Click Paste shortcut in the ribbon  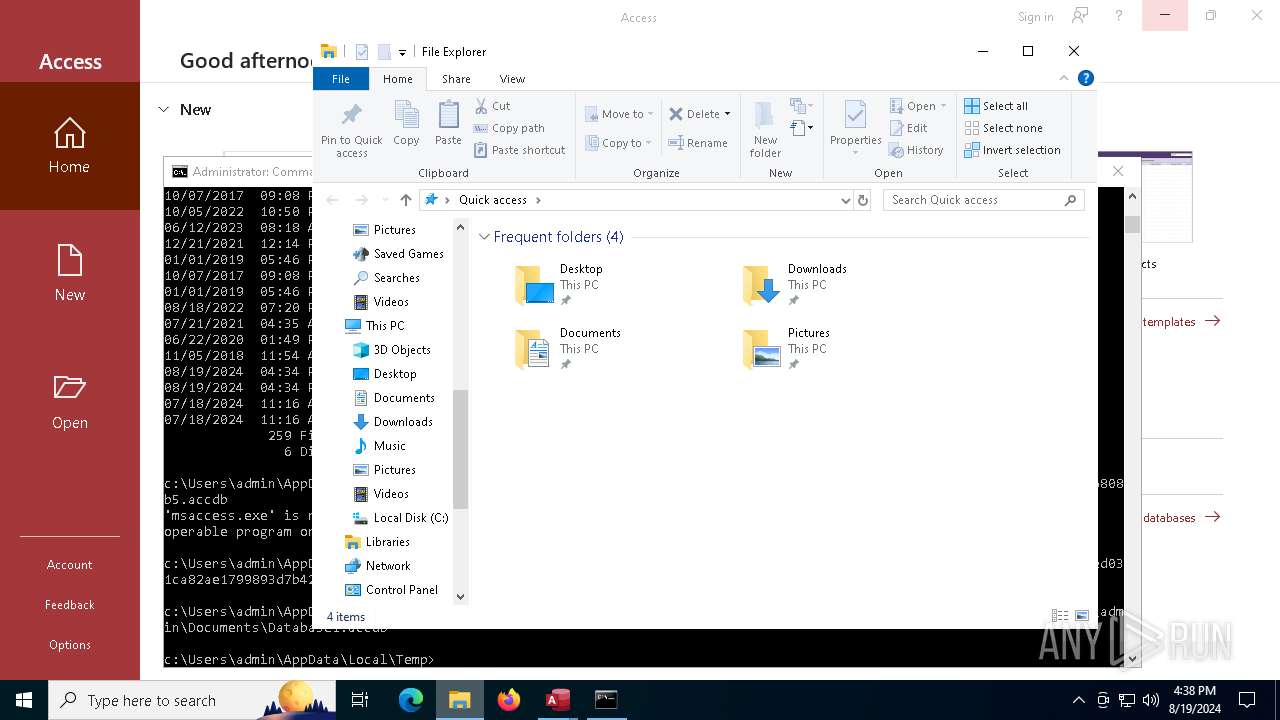(x=519, y=150)
